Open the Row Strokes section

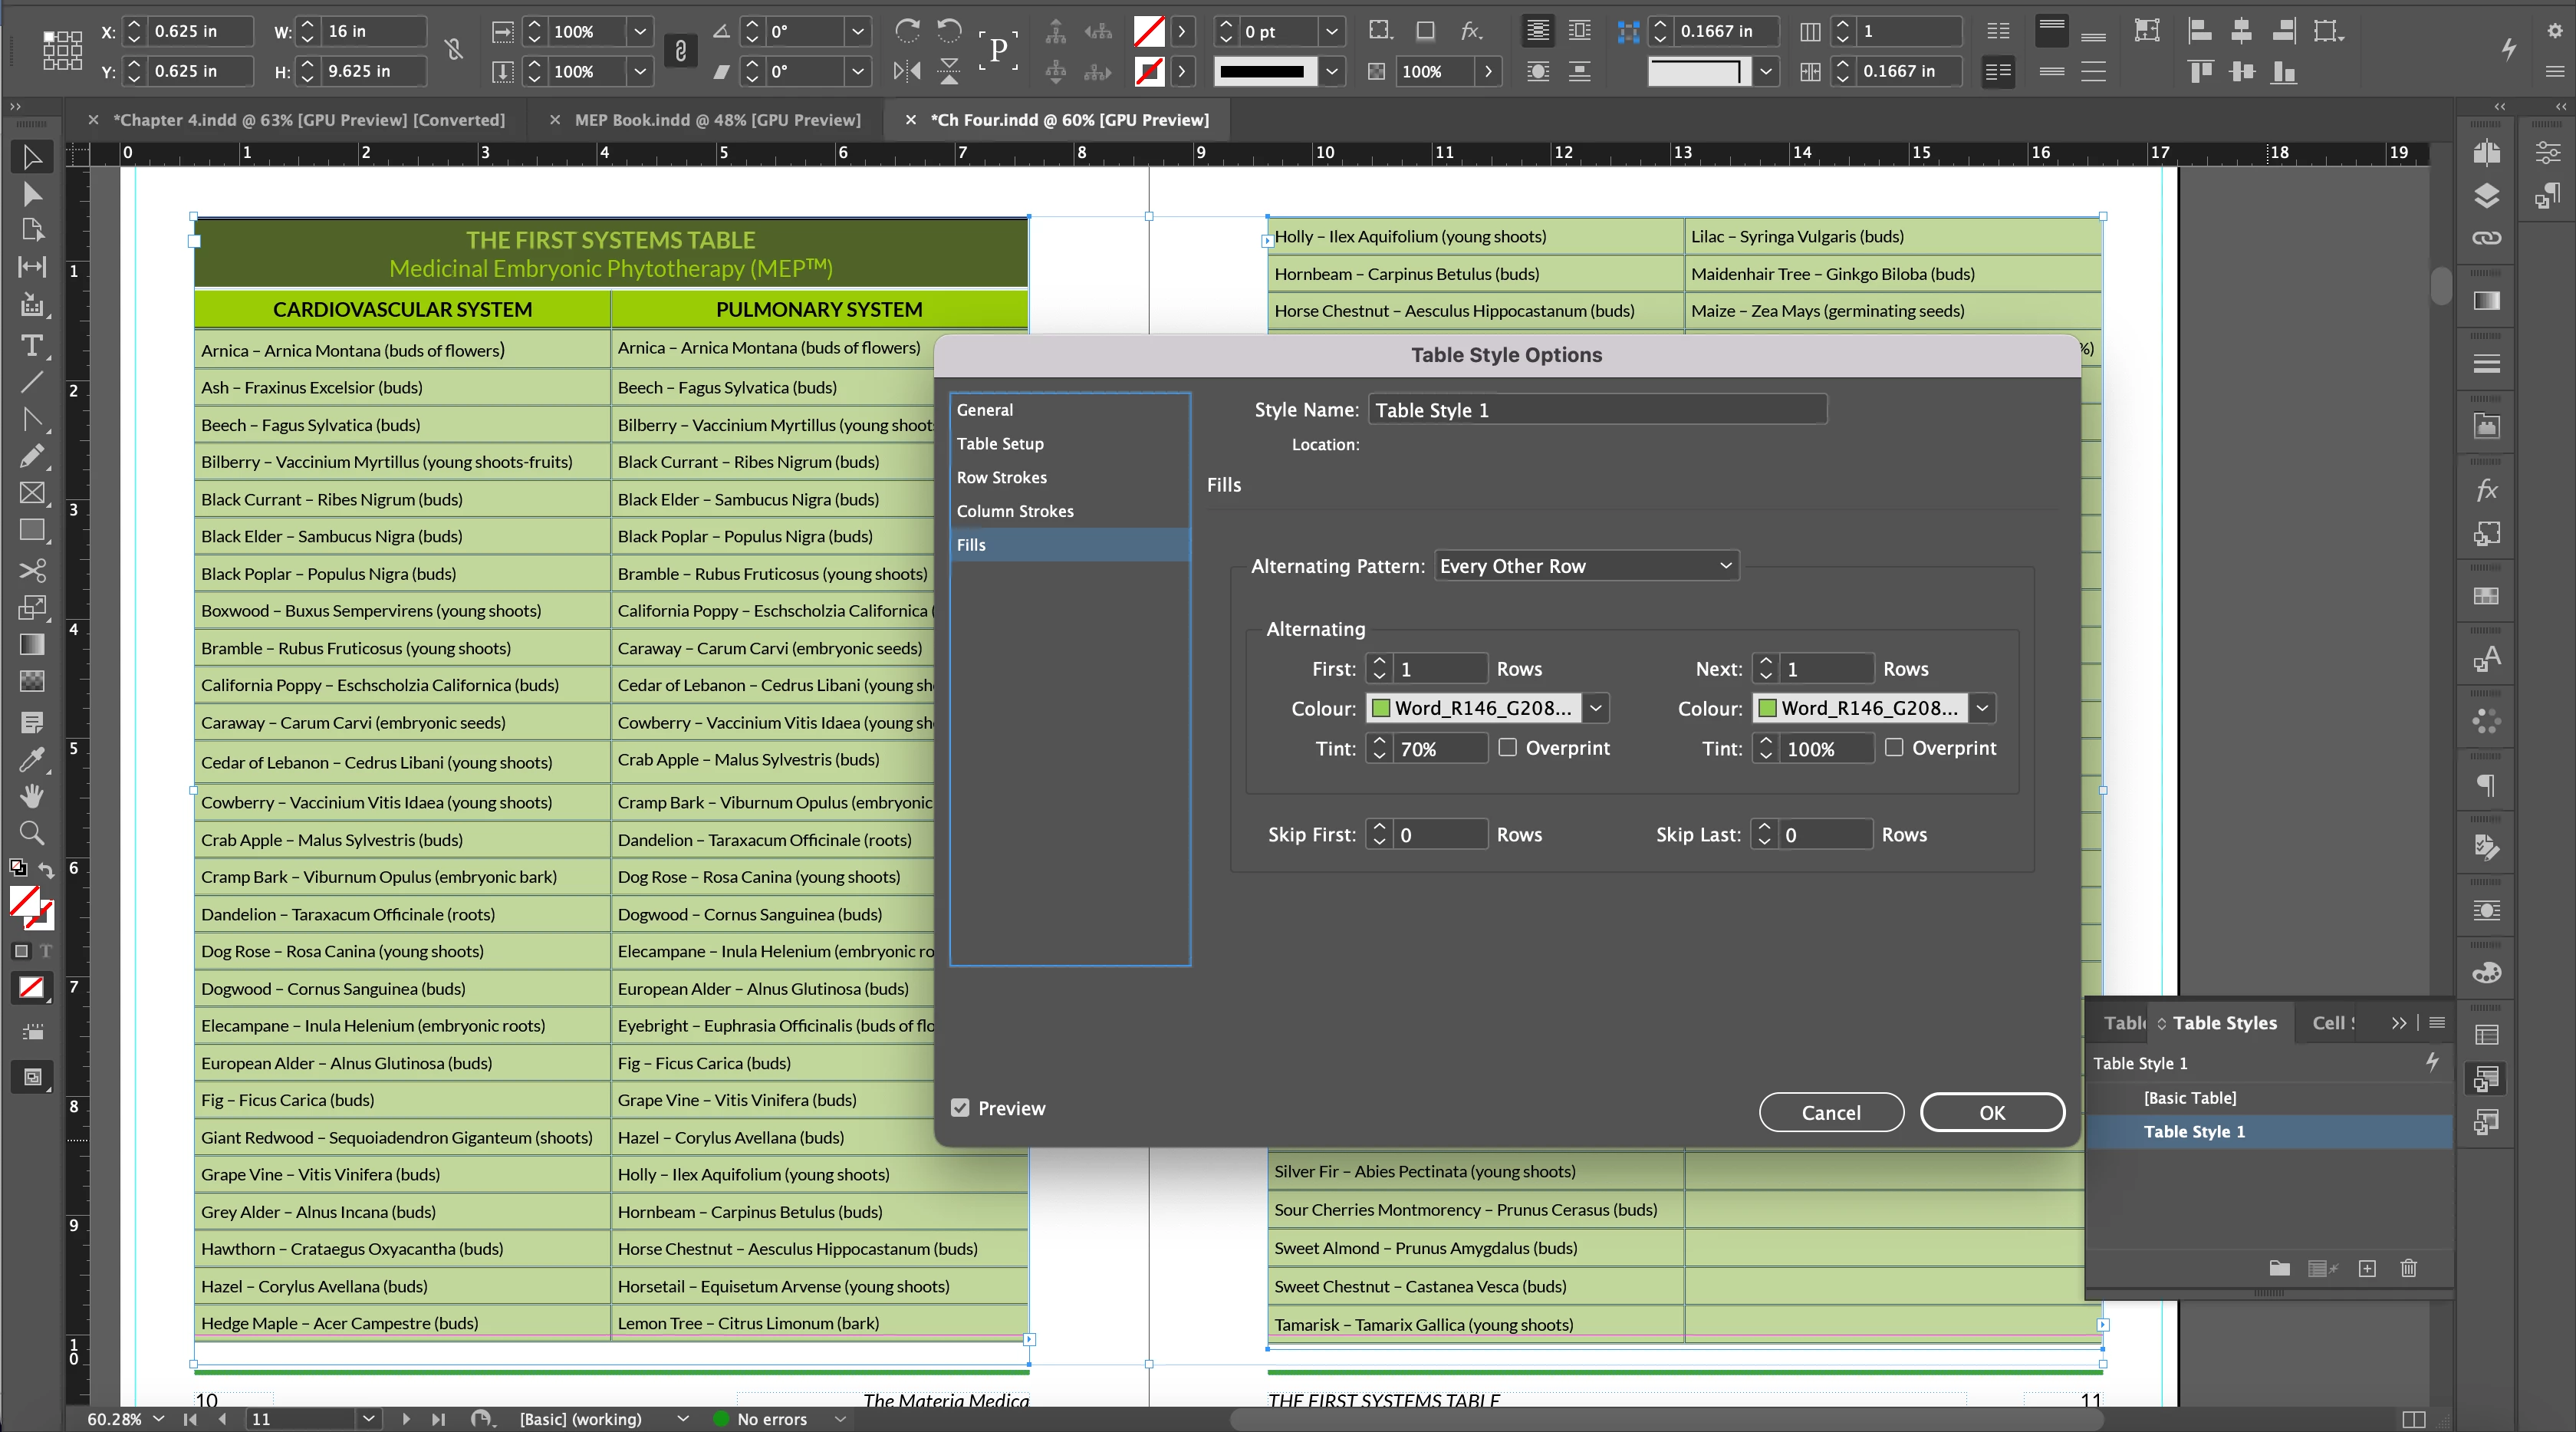point(1001,477)
